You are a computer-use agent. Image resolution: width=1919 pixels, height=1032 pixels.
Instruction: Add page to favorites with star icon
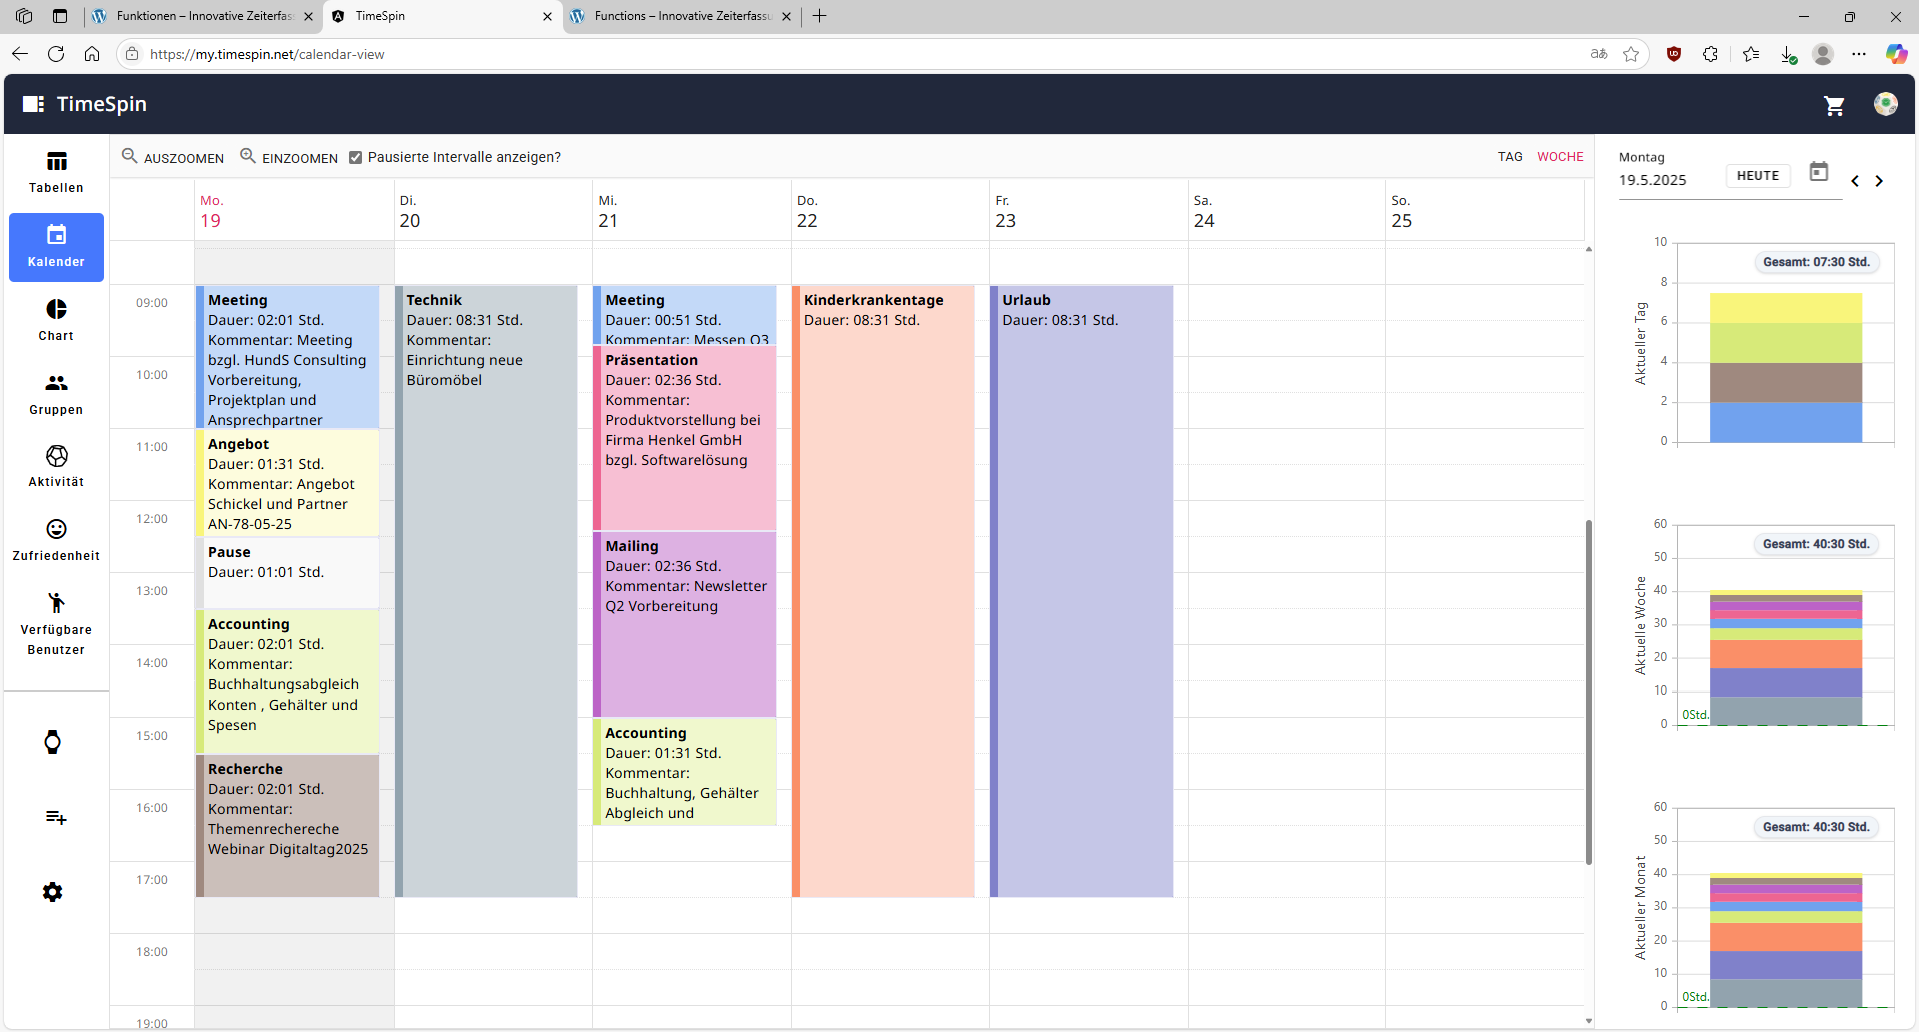pyautogui.click(x=1631, y=54)
